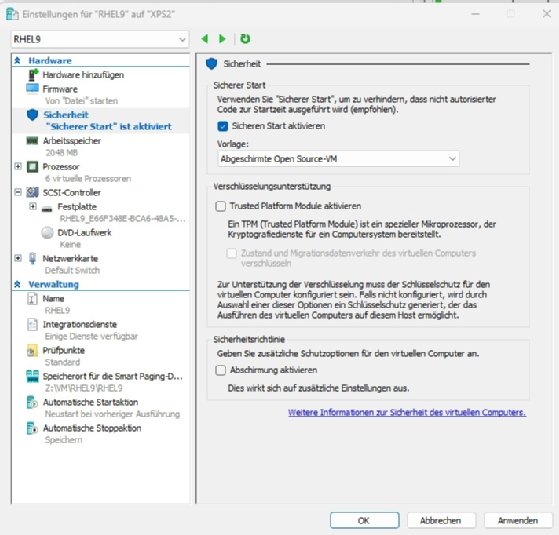Screen dimensions: 559x535
Task: Open the Vorlage template dropdown
Action: click(338, 159)
